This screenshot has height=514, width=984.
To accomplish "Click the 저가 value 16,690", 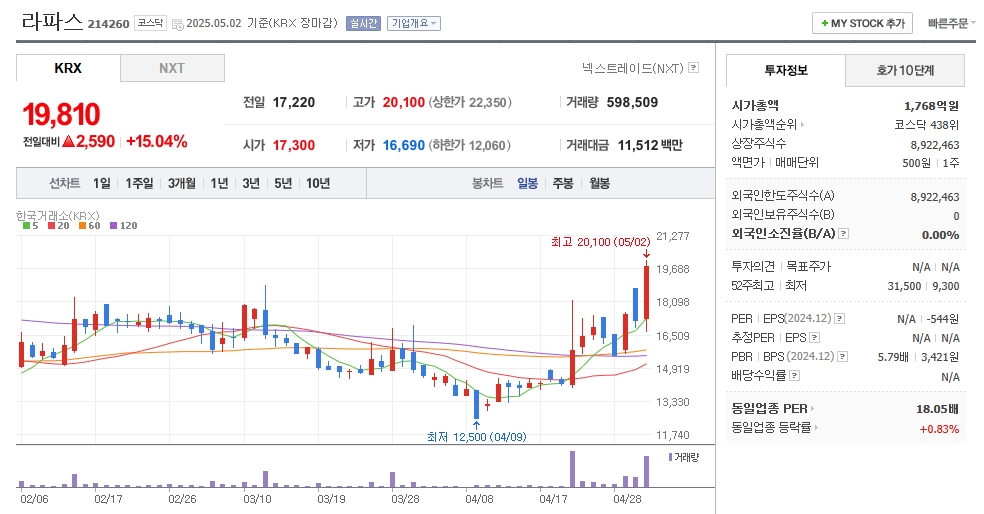I will (404, 146).
